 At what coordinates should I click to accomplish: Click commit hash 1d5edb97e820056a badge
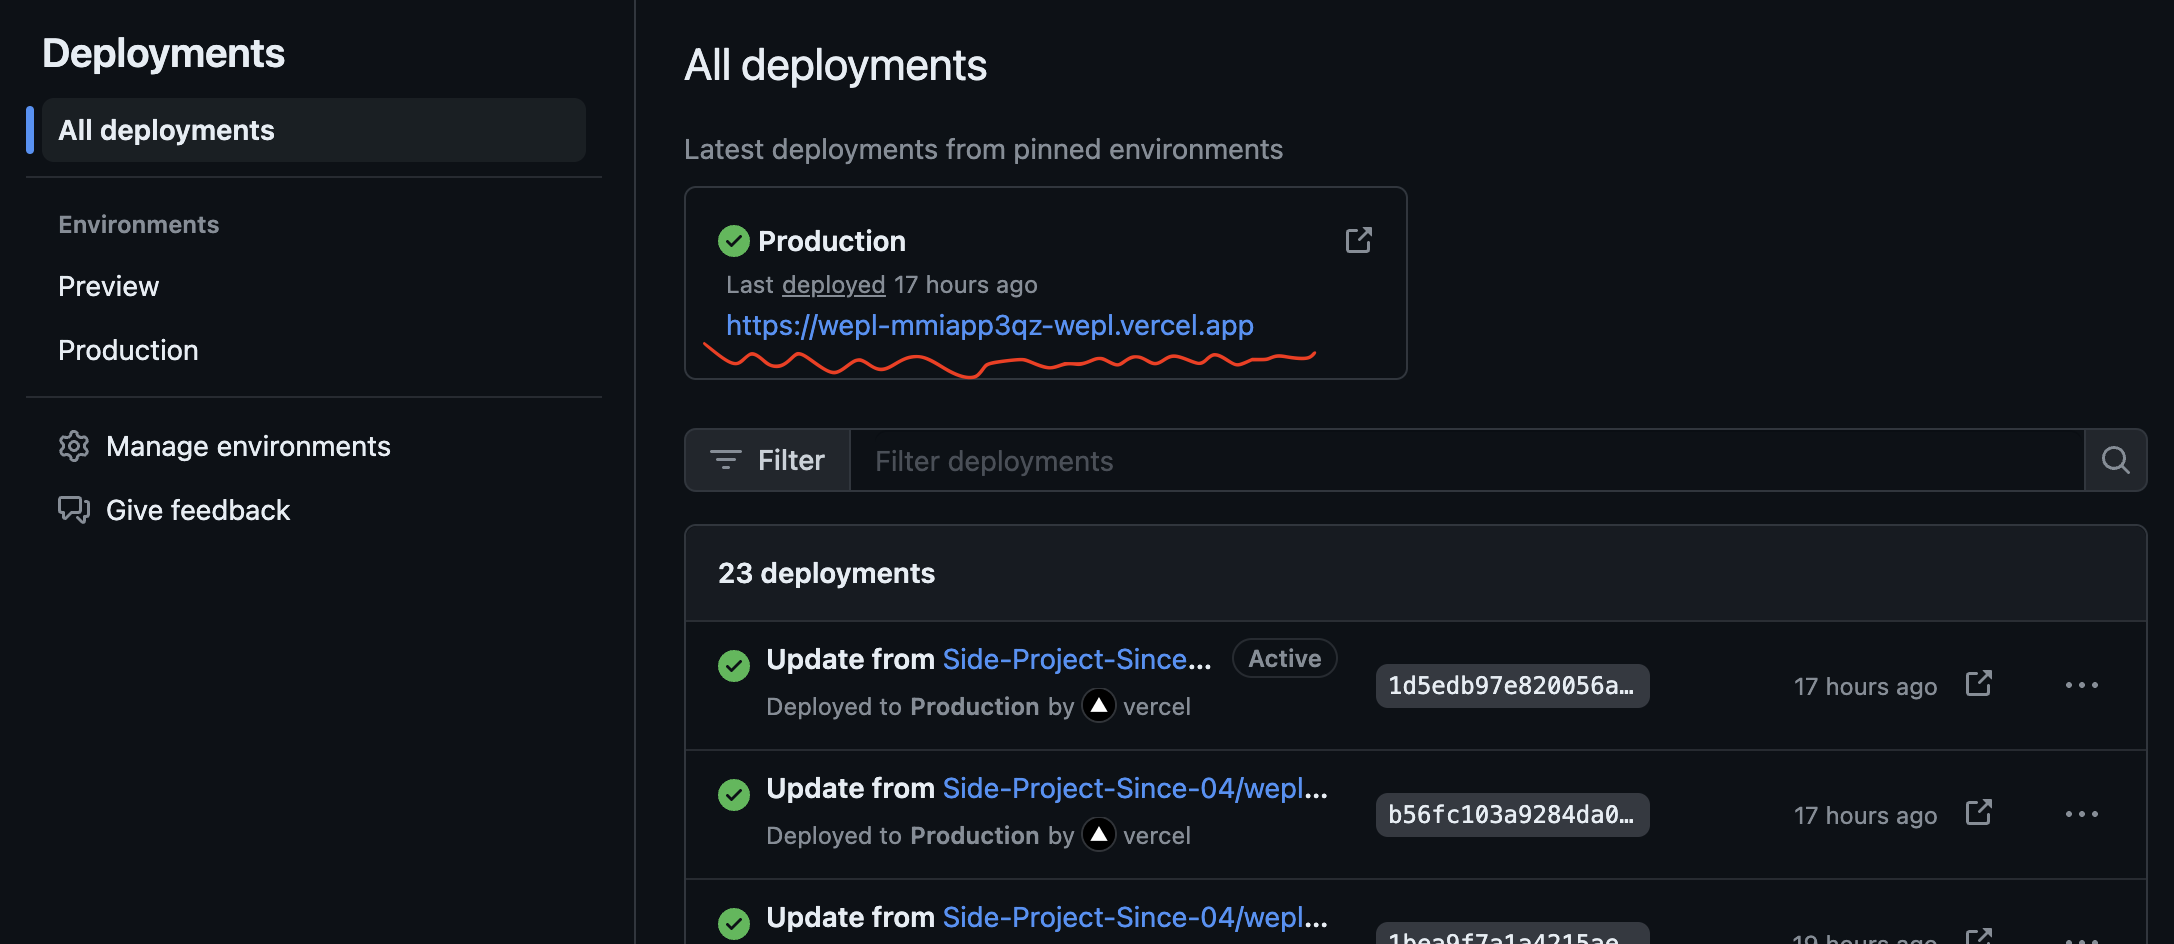coord(1512,686)
